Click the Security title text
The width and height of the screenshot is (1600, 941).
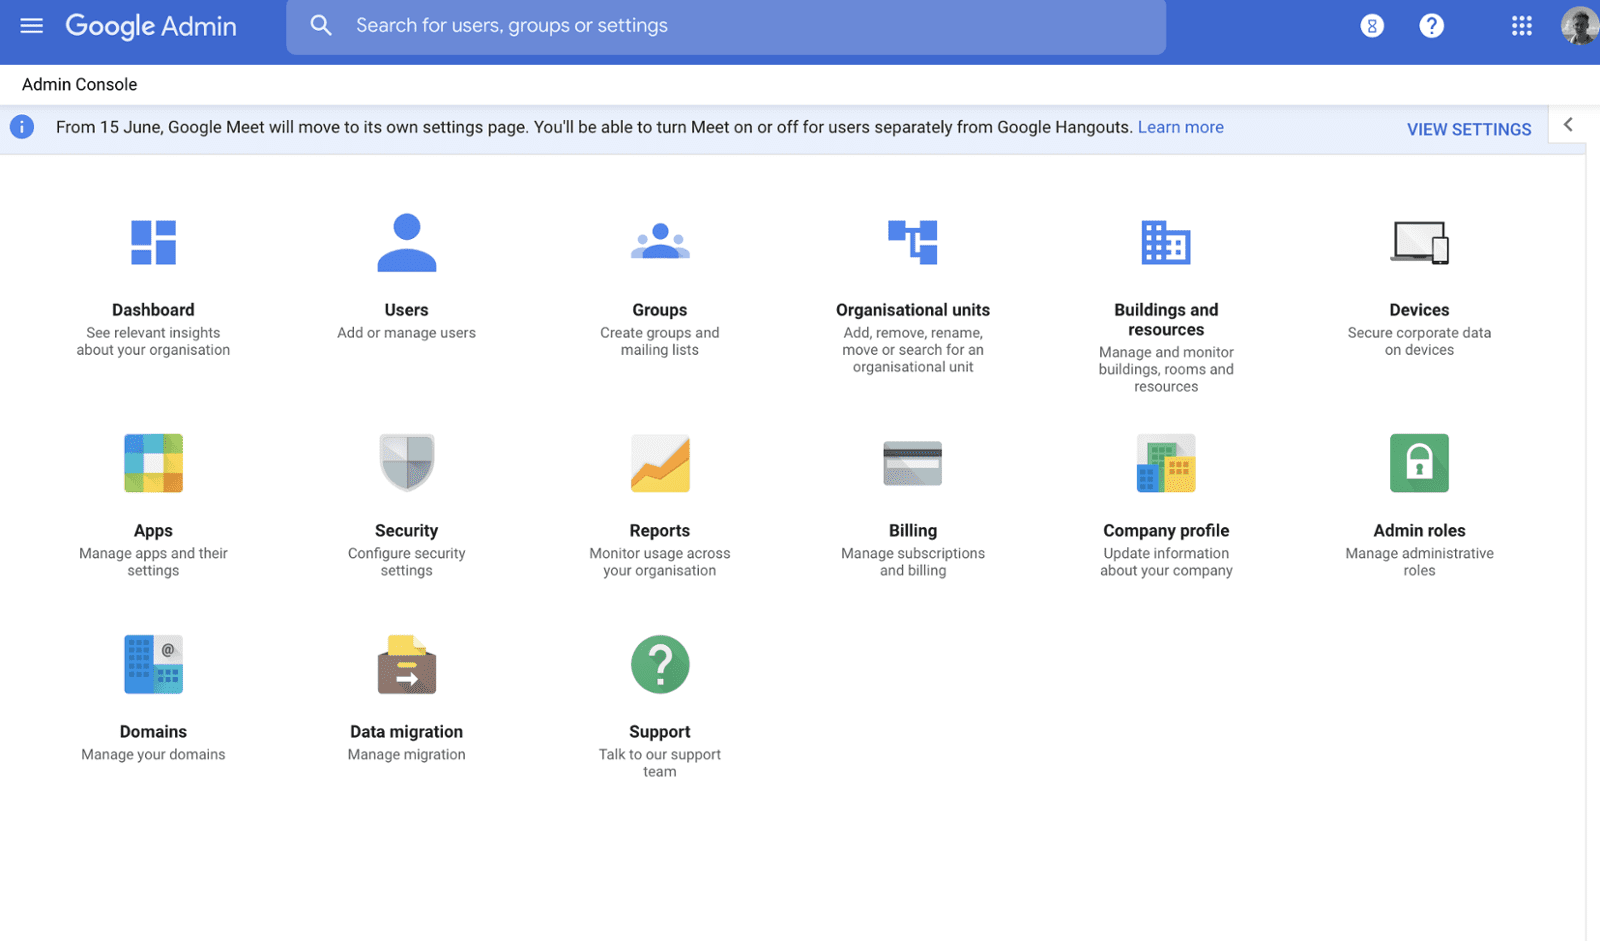pos(406,531)
